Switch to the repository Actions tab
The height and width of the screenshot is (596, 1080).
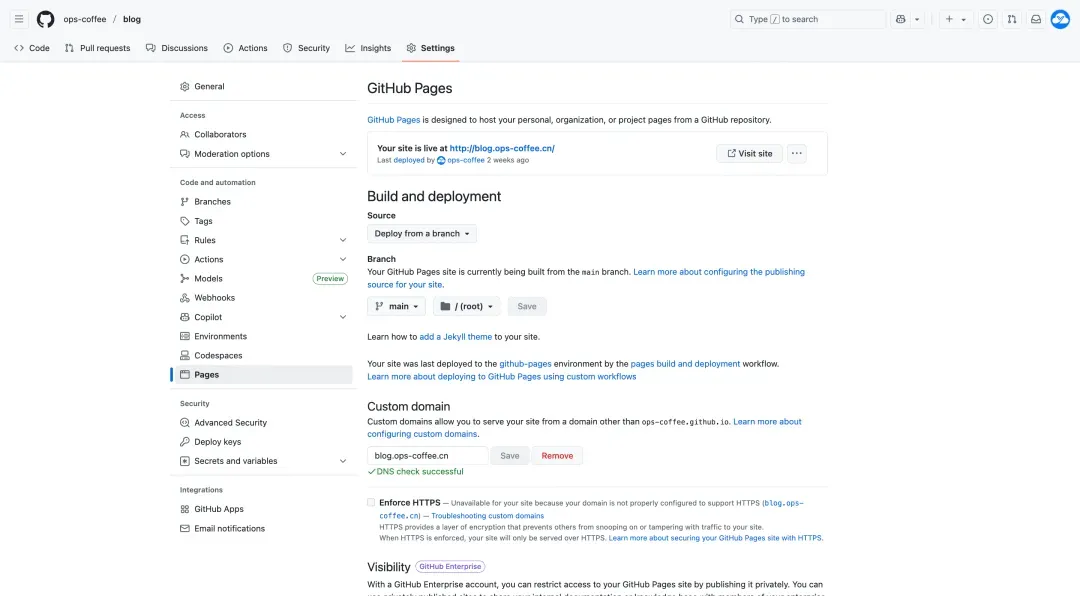point(245,48)
